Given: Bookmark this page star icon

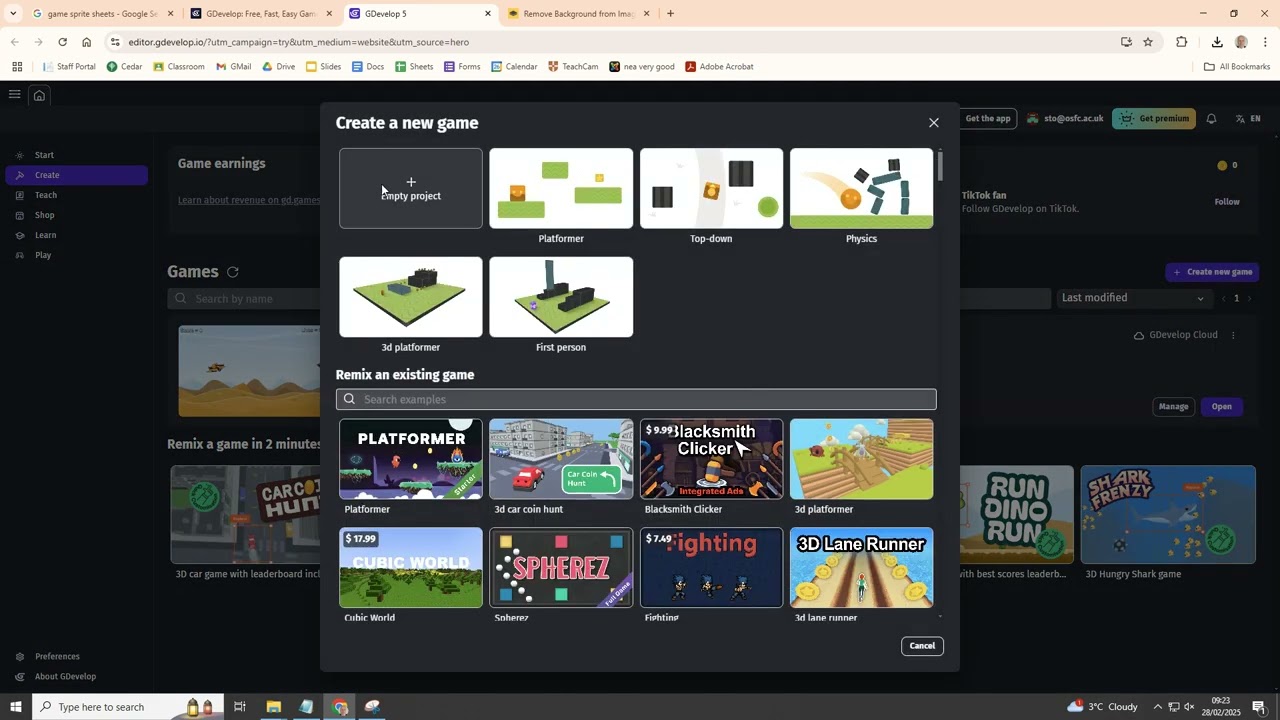Looking at the screenshot, I should click(x=1148, y=42).
